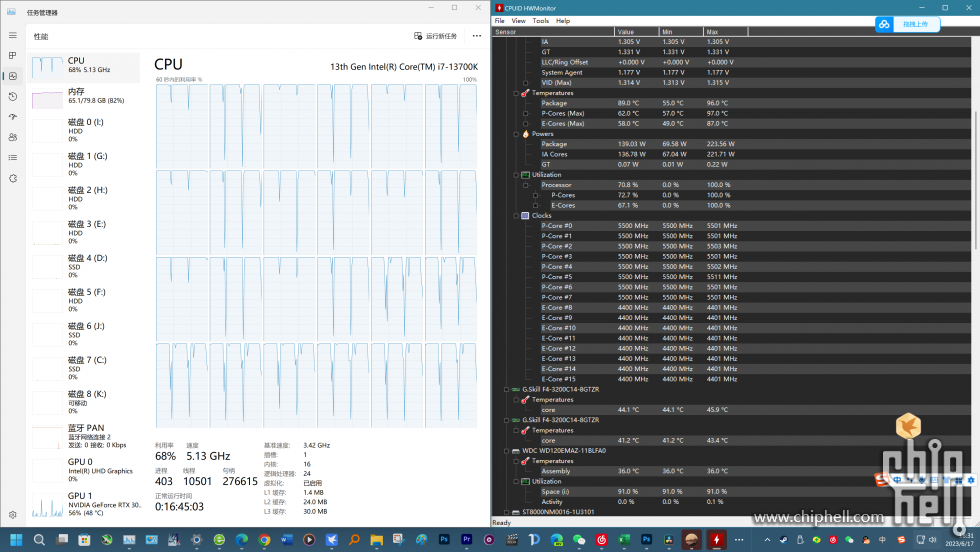
Task: Click HWMonitor vertical scrollbar thumb
Action: [x=975, y=180]
